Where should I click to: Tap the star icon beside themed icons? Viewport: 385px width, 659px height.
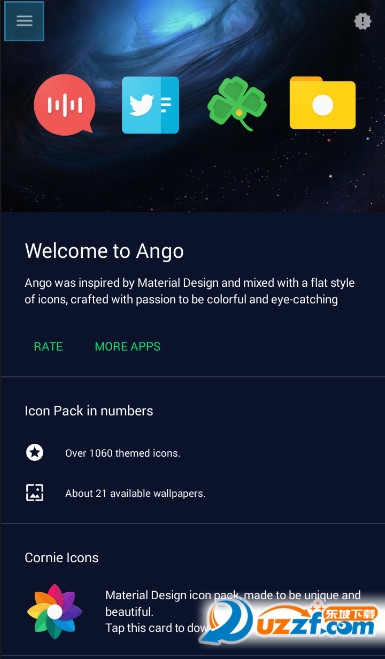click(x=34, y=453)
